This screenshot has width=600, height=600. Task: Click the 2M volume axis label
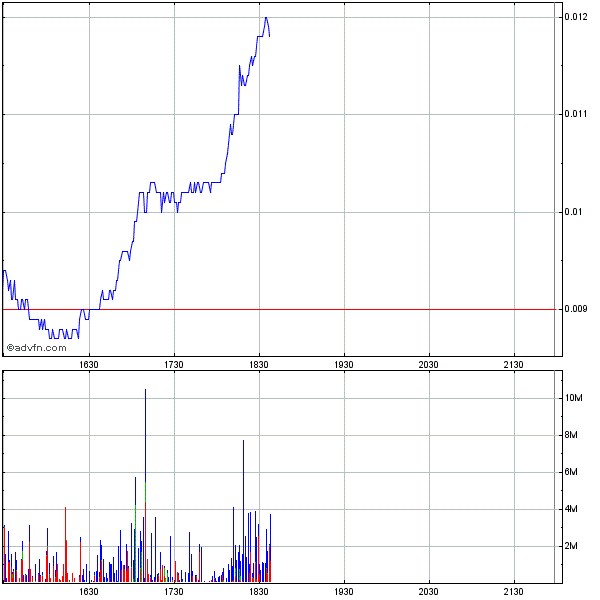click(x=571, y=546)
